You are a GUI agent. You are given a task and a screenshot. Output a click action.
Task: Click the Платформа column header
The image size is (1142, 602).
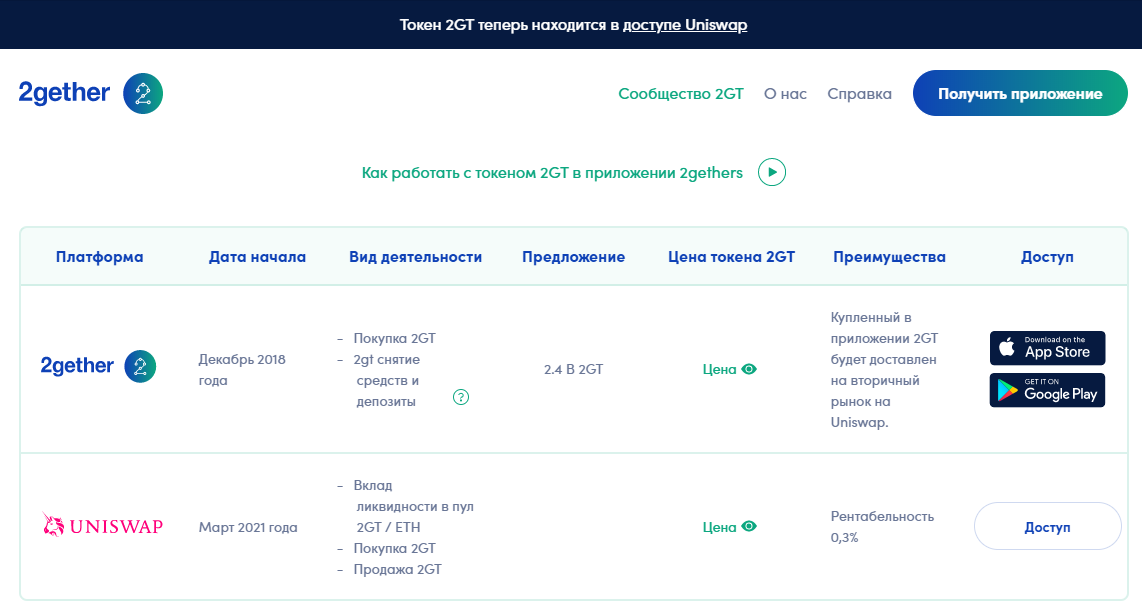click(x=100, y=257)
